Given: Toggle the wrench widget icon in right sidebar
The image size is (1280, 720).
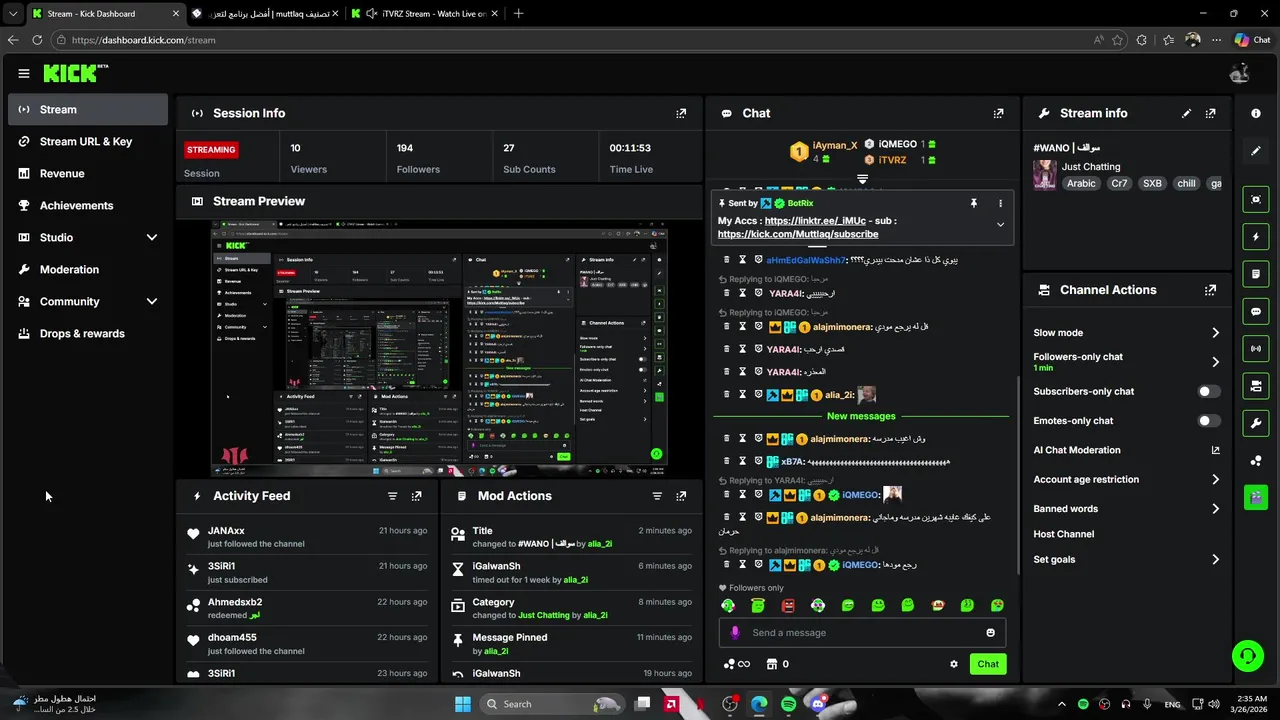Looking at the screenshot, I should 1256,423.
